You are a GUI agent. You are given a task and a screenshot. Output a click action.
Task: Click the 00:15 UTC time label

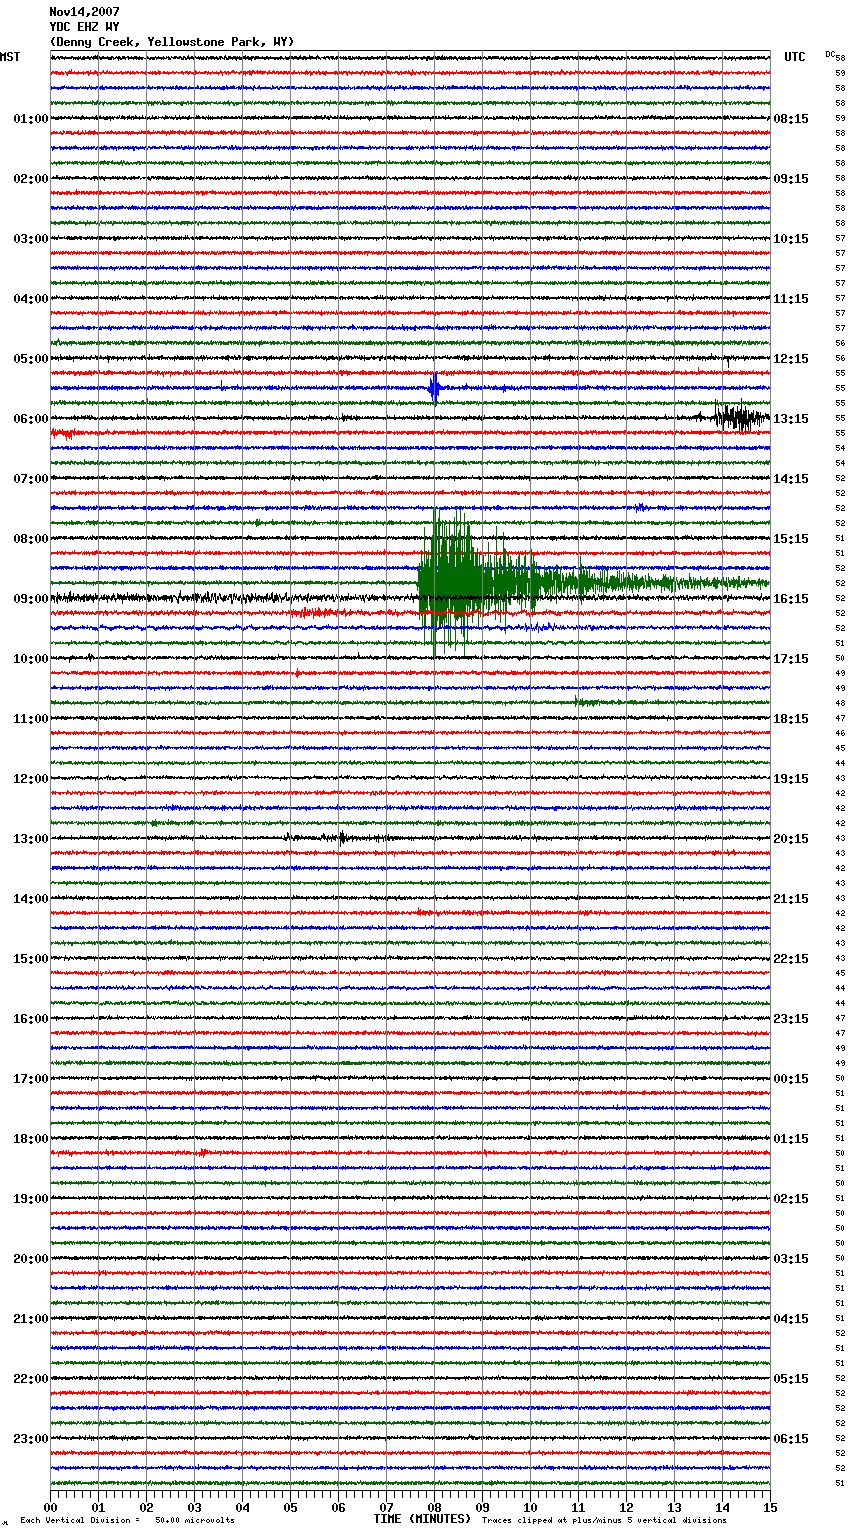[791, 1079]
